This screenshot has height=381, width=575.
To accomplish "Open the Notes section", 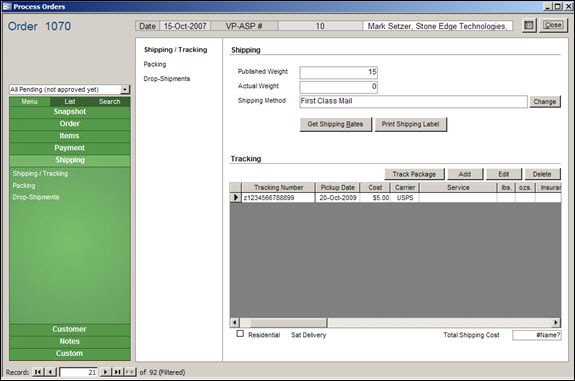I will click(70, 341).
